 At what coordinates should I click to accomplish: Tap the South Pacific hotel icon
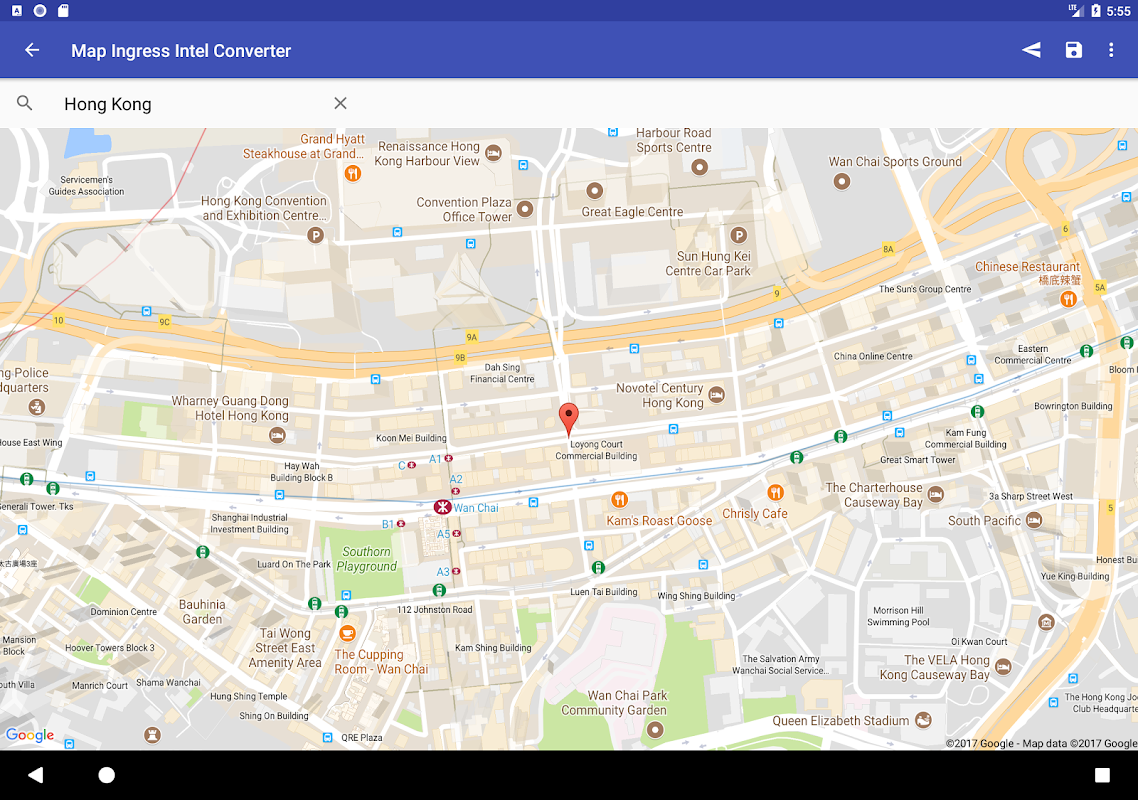(1034, 520)
